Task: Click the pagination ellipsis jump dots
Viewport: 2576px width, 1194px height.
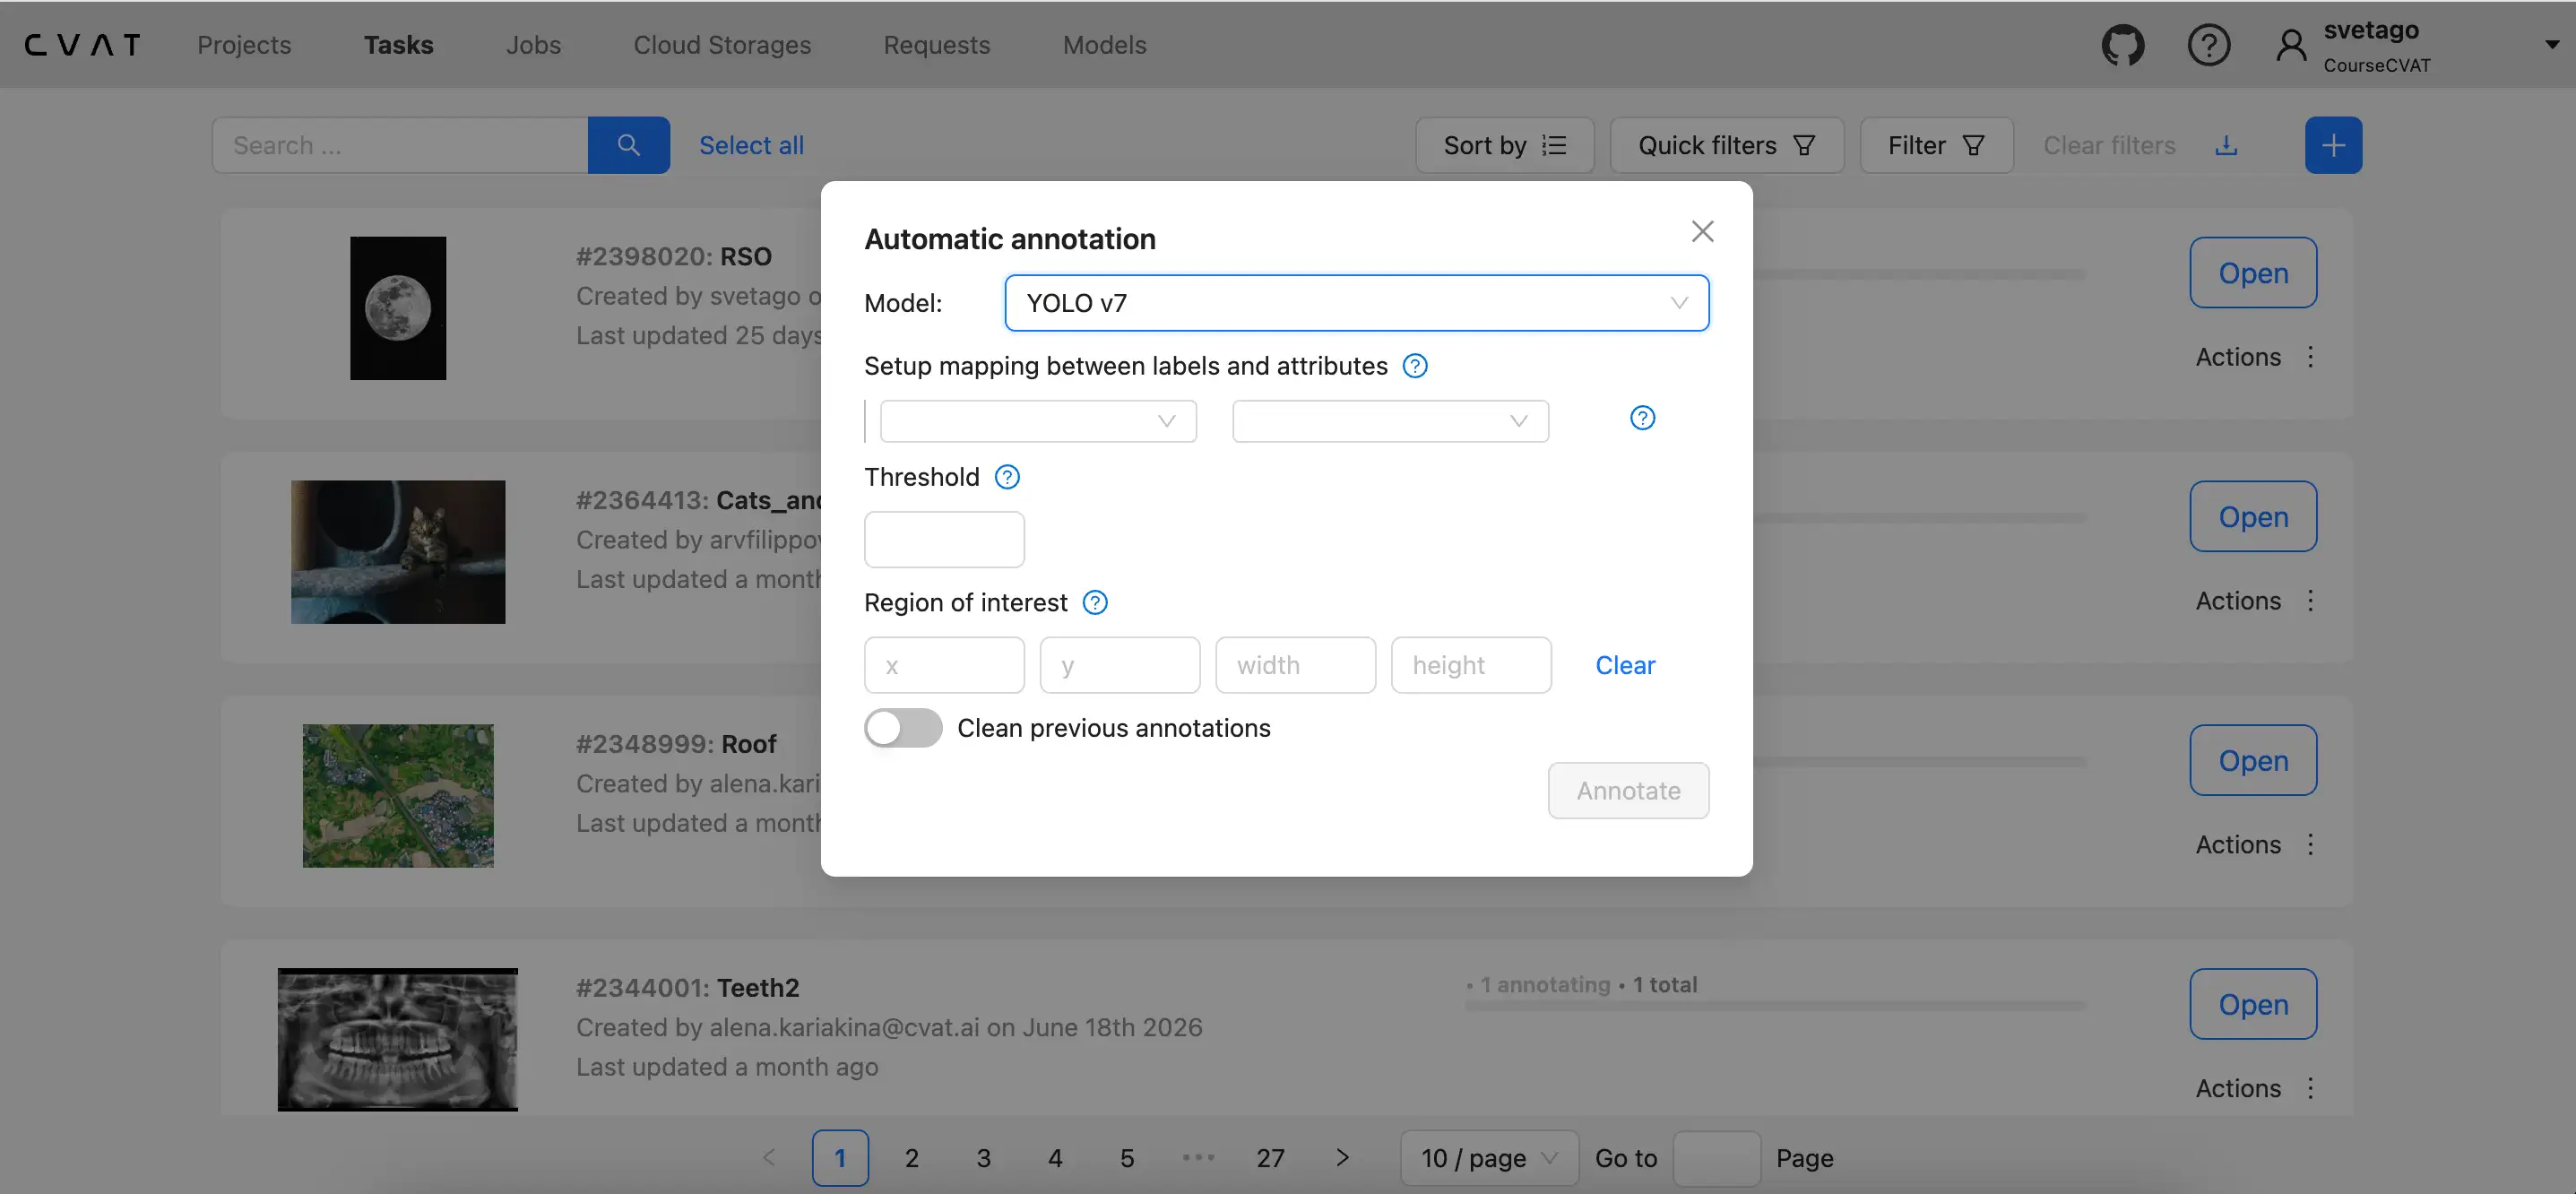Action: 1198,1158
